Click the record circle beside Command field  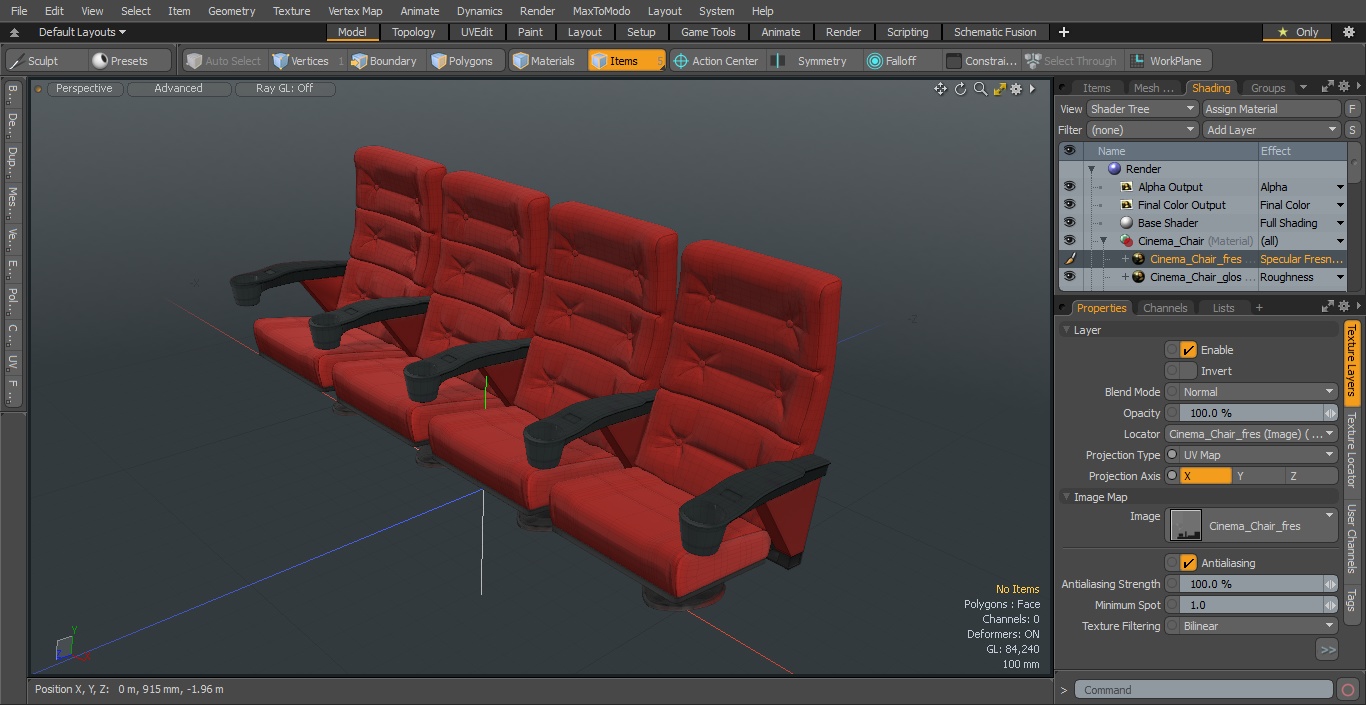point(1347,689)
